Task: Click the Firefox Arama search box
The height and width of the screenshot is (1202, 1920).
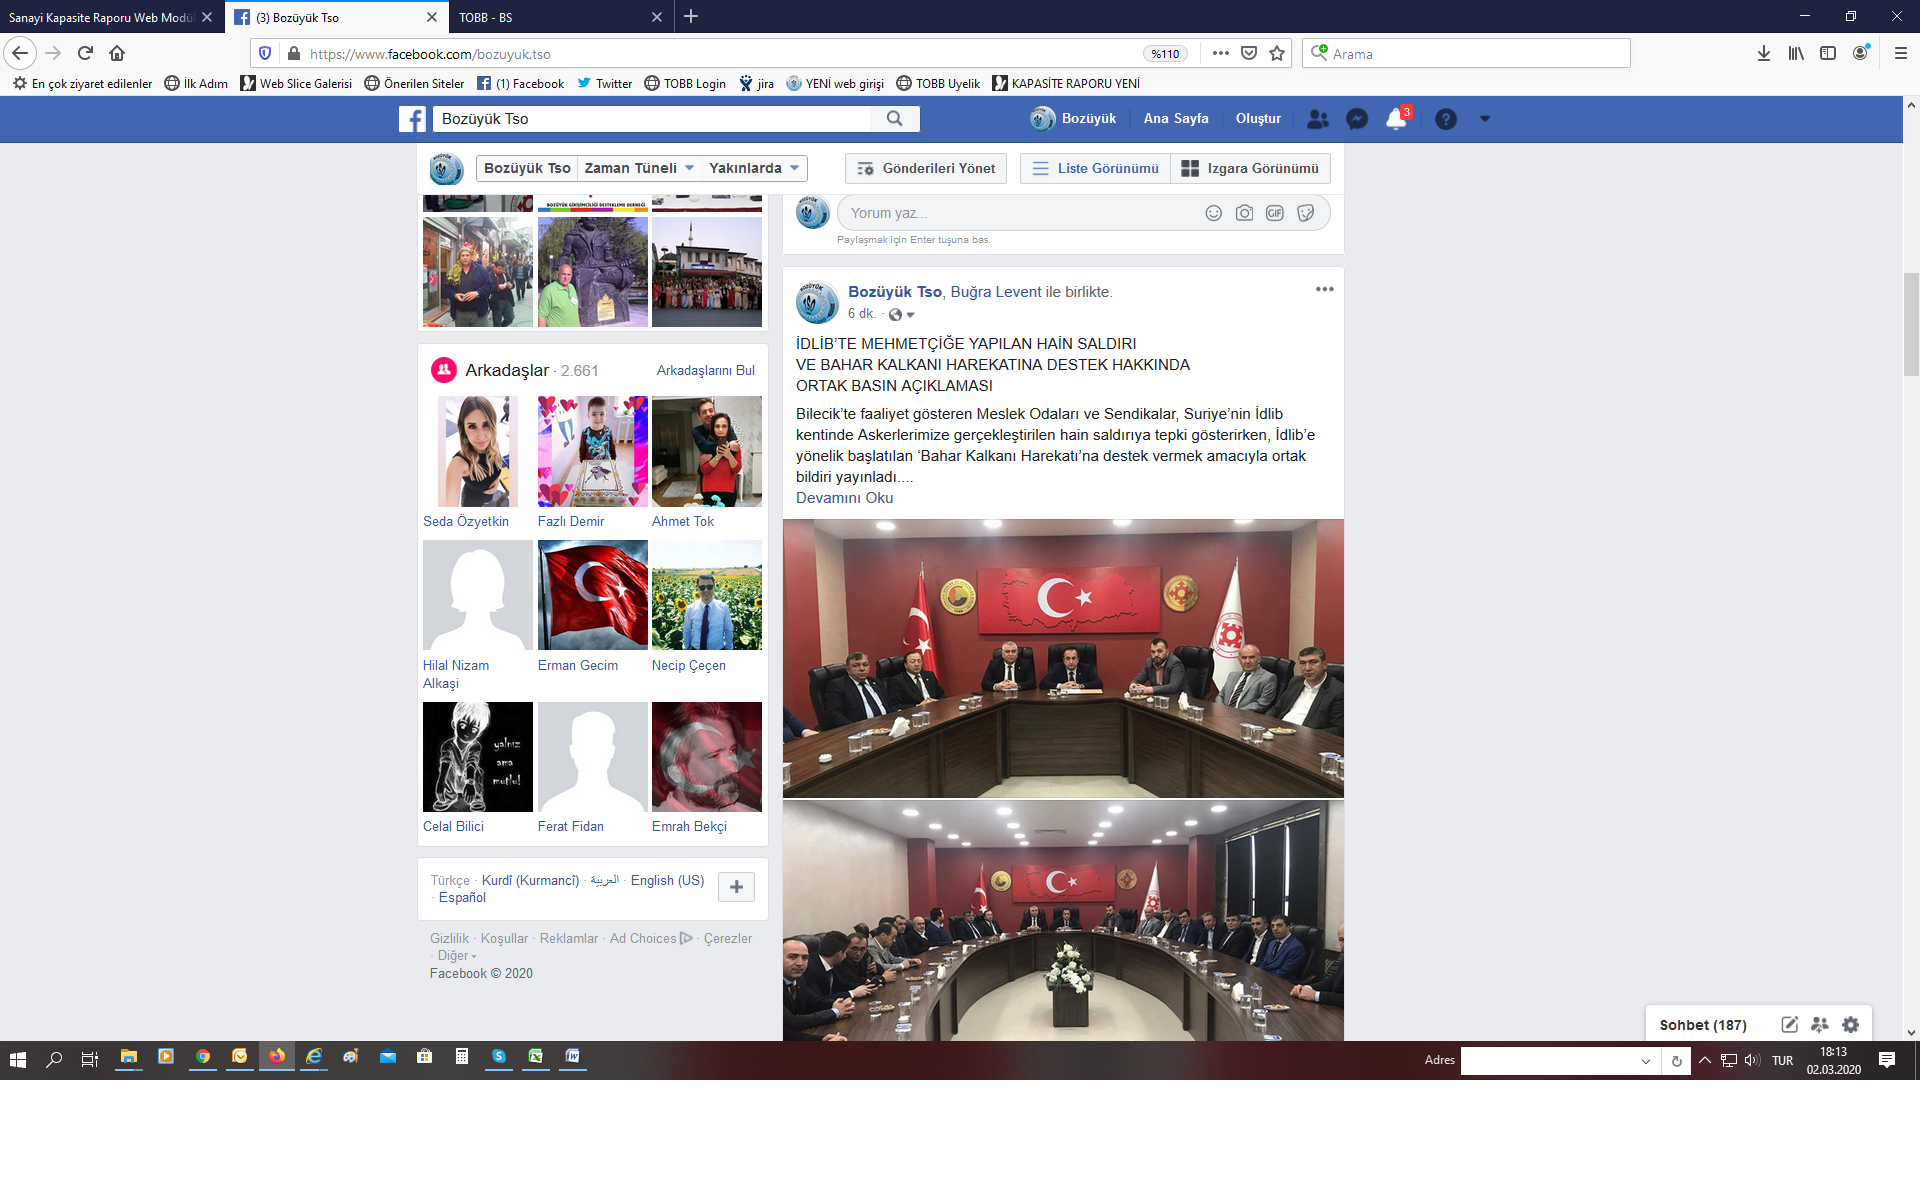Action: point(1466,54)
